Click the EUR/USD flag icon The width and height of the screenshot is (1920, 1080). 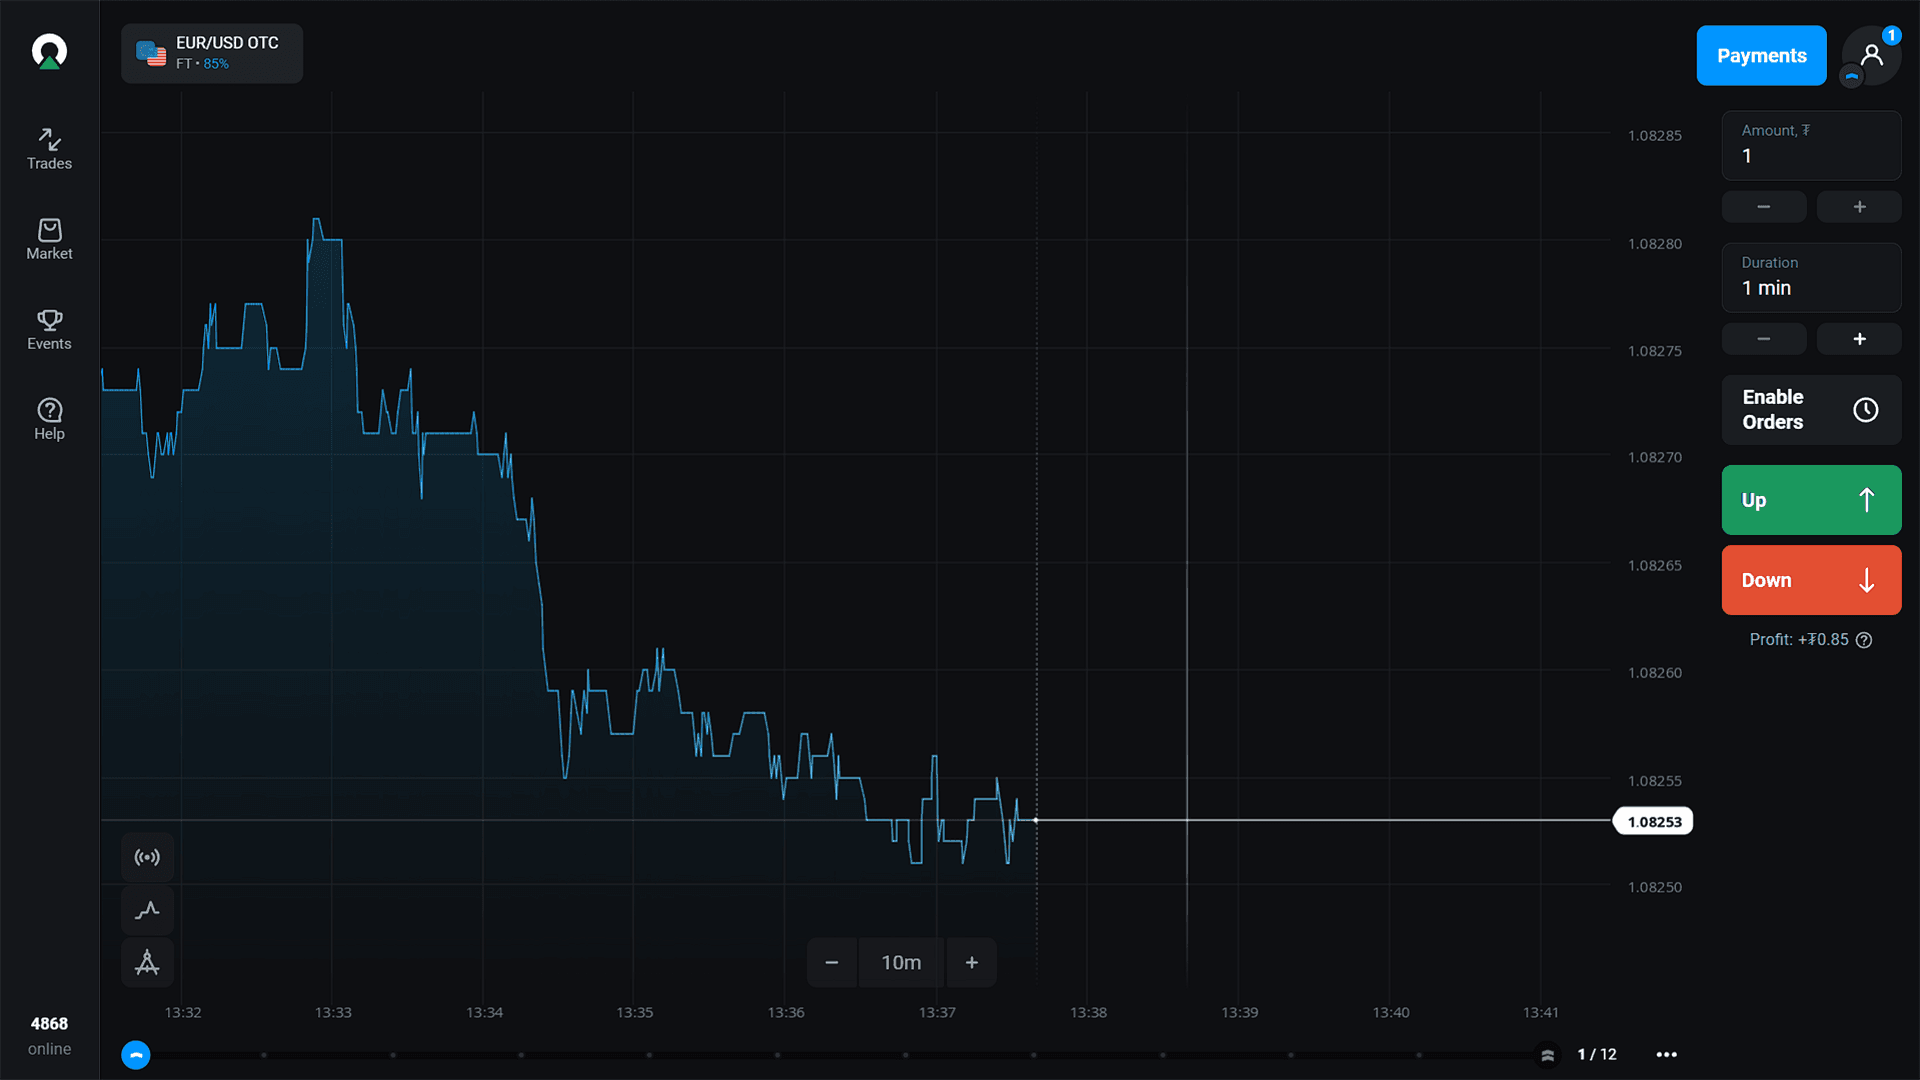151,53
